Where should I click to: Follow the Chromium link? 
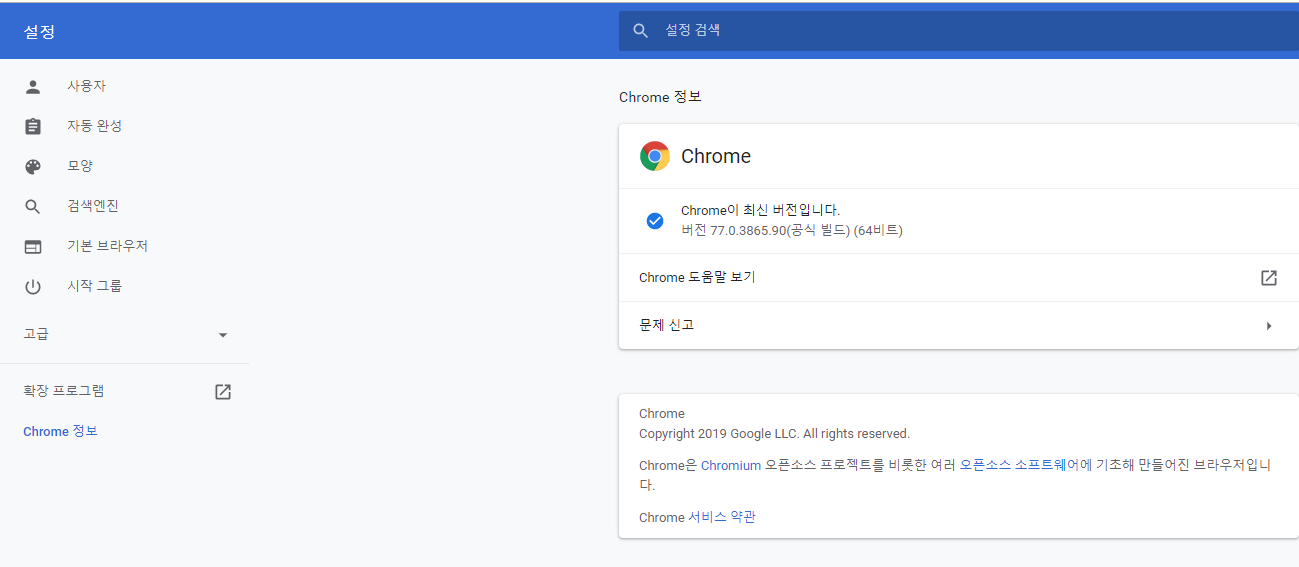(731, 465)
